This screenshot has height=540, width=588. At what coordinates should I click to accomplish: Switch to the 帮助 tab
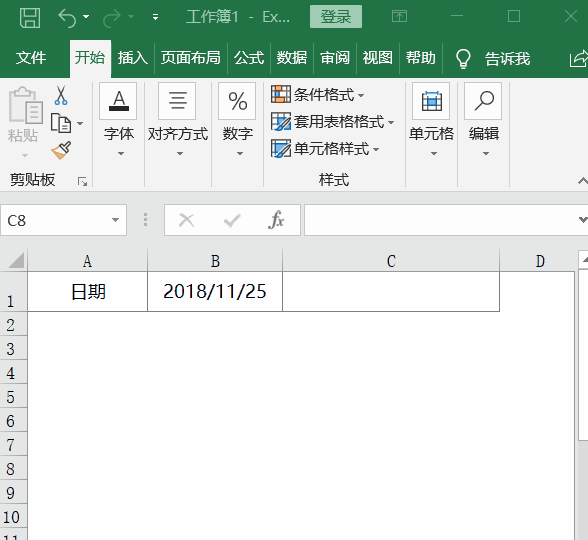tap(420, 58)
